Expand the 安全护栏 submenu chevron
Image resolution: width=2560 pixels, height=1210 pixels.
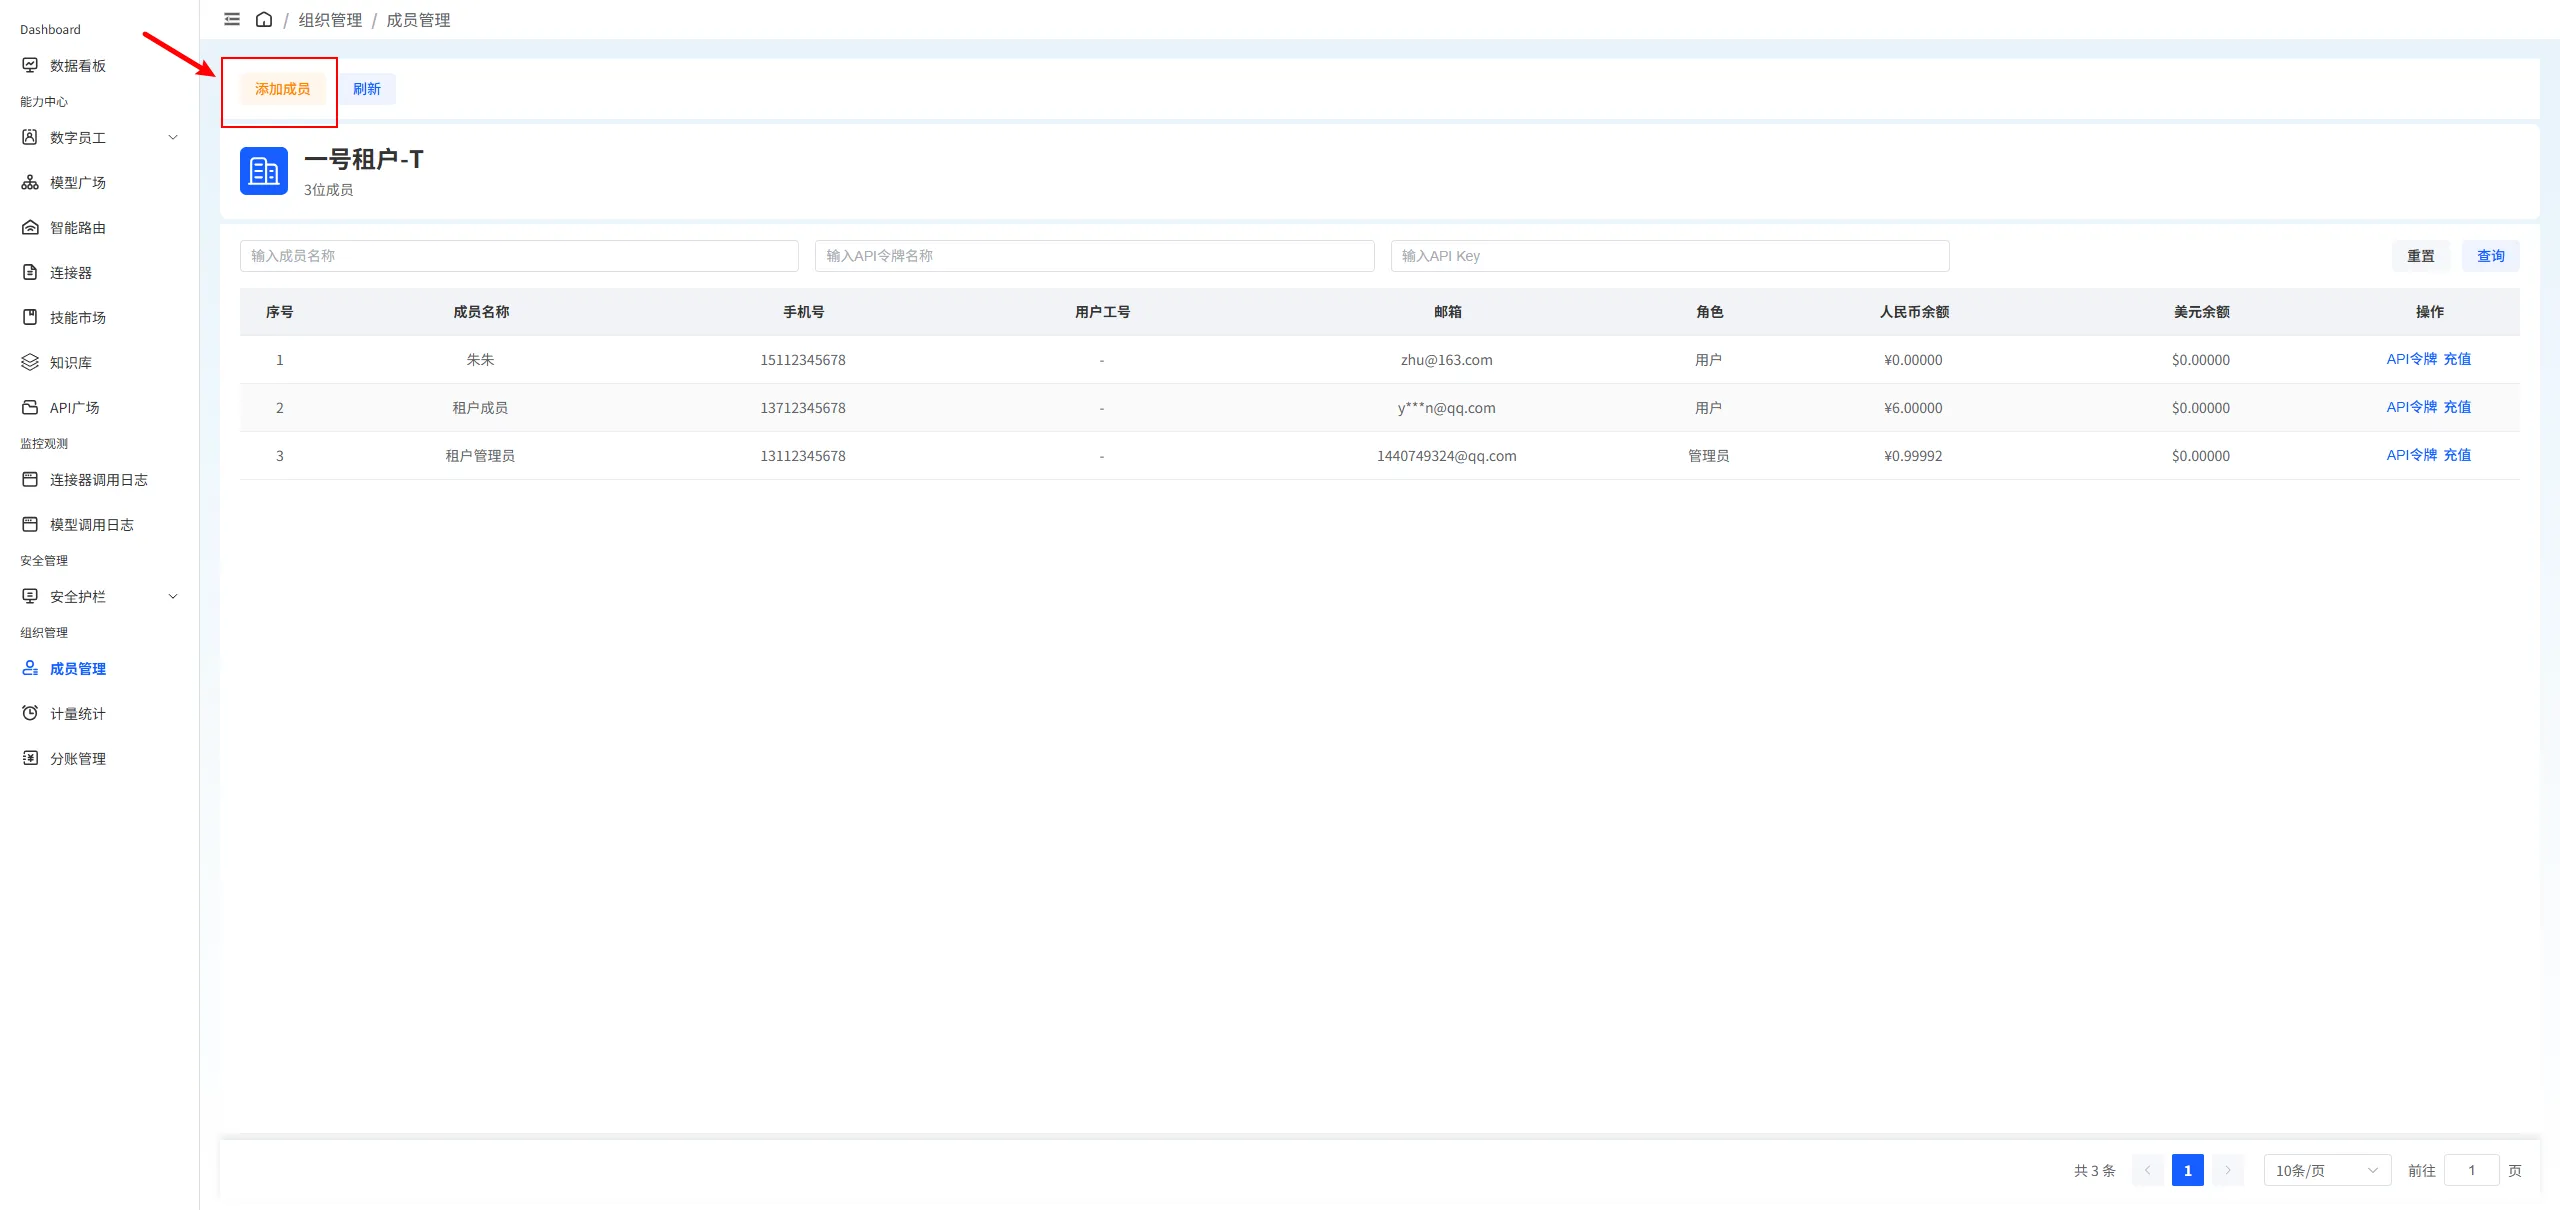(x=173, y=596)
